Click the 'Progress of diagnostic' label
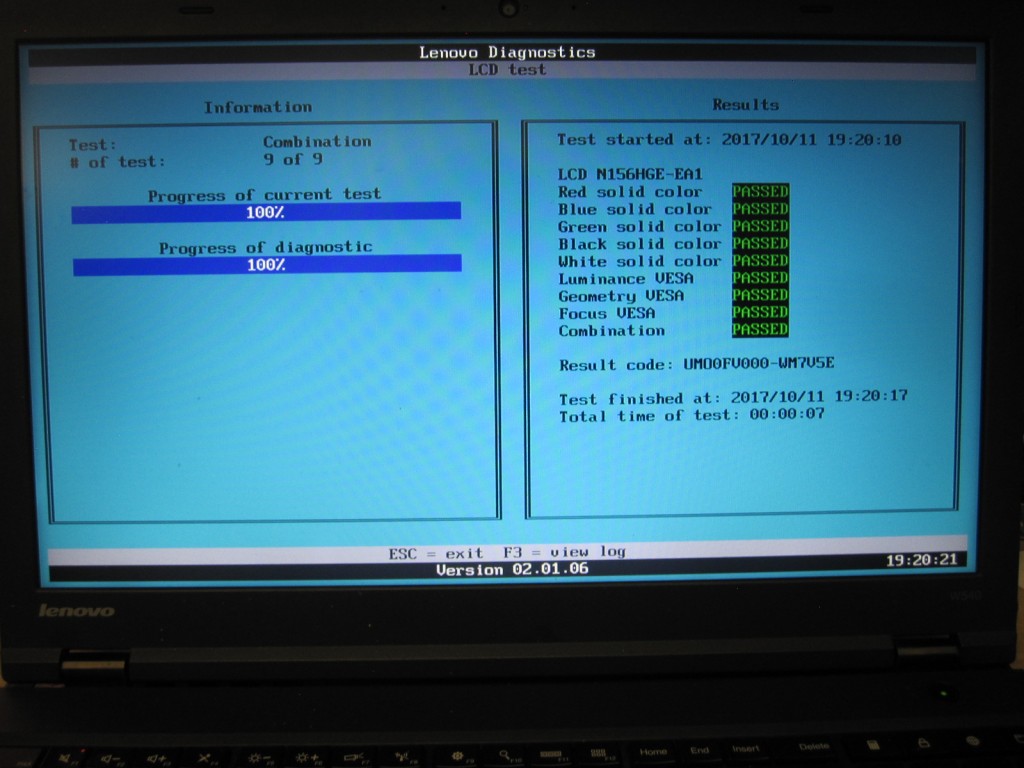Screen dimensions: 1024x768 (266, 248)
